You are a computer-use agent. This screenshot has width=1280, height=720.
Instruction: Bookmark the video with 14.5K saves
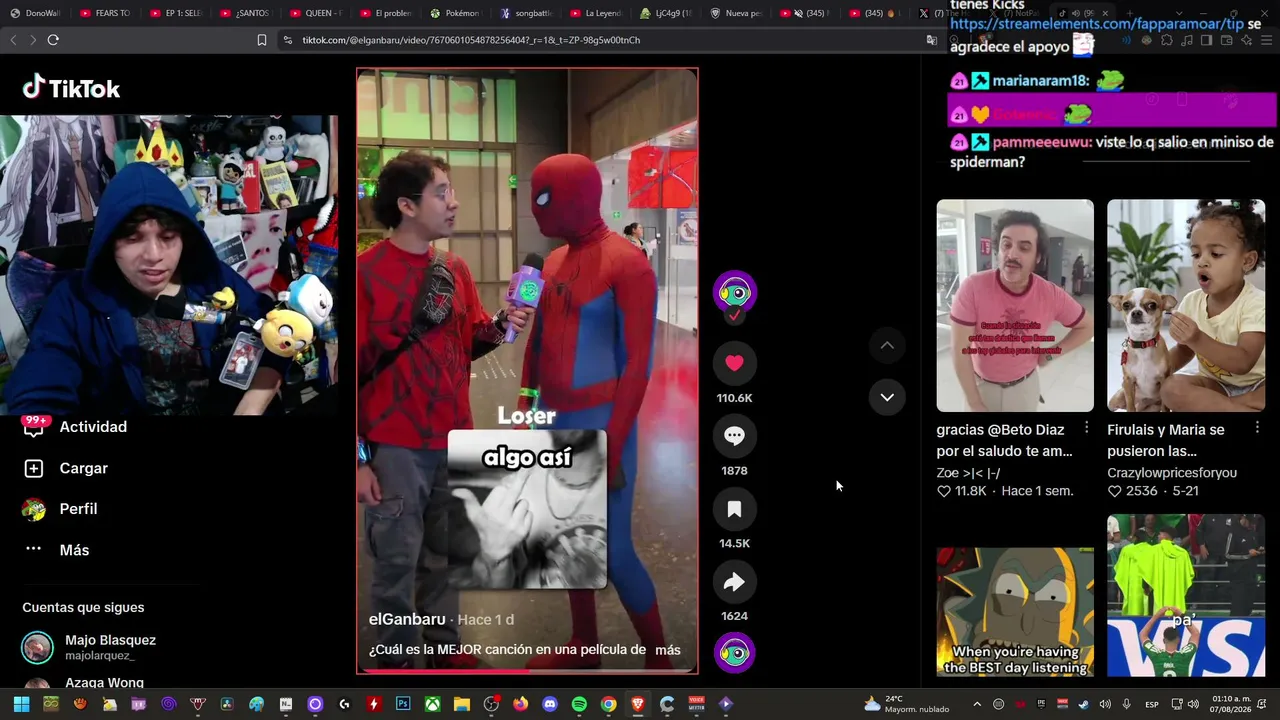[734, 509]
